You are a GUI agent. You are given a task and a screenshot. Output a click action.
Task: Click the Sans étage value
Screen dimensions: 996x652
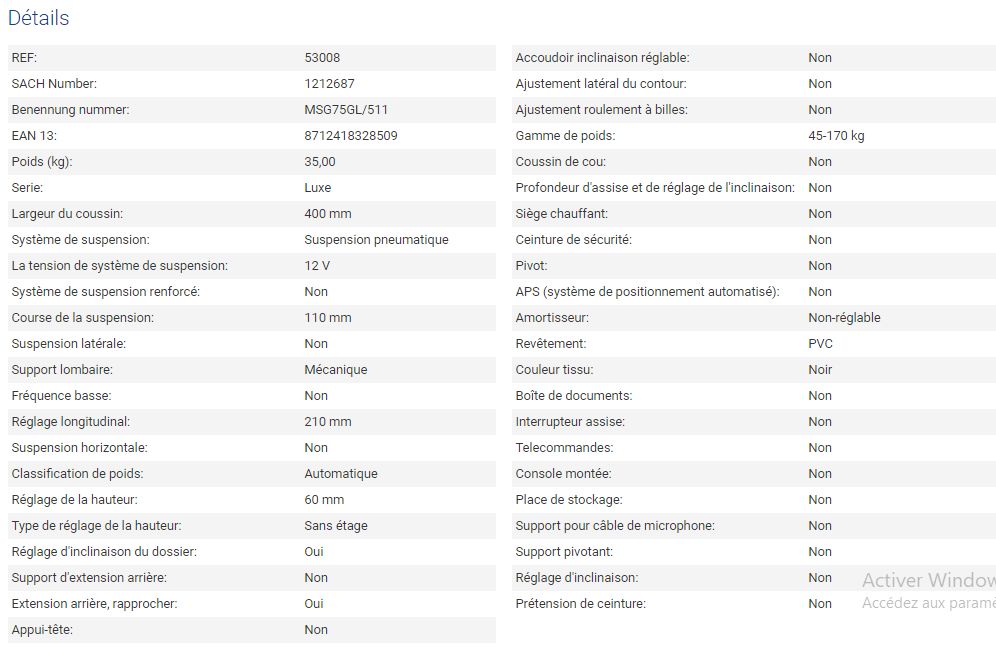point(335,526)
